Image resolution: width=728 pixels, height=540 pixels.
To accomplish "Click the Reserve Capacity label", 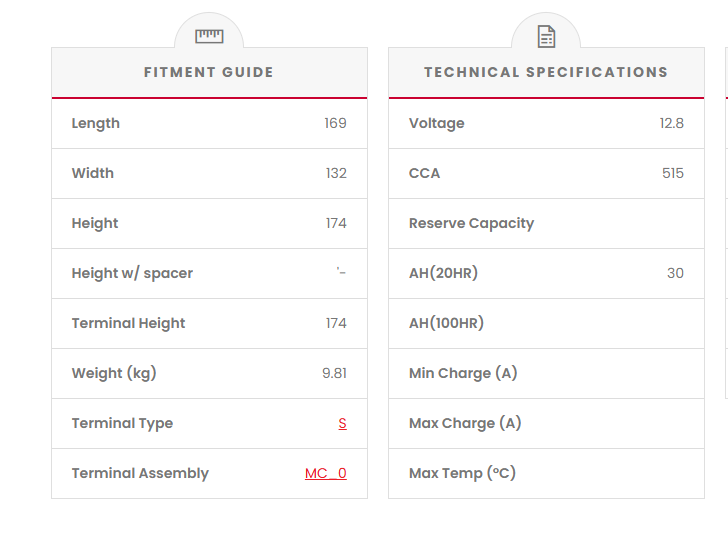I will (x=471, y=223).
